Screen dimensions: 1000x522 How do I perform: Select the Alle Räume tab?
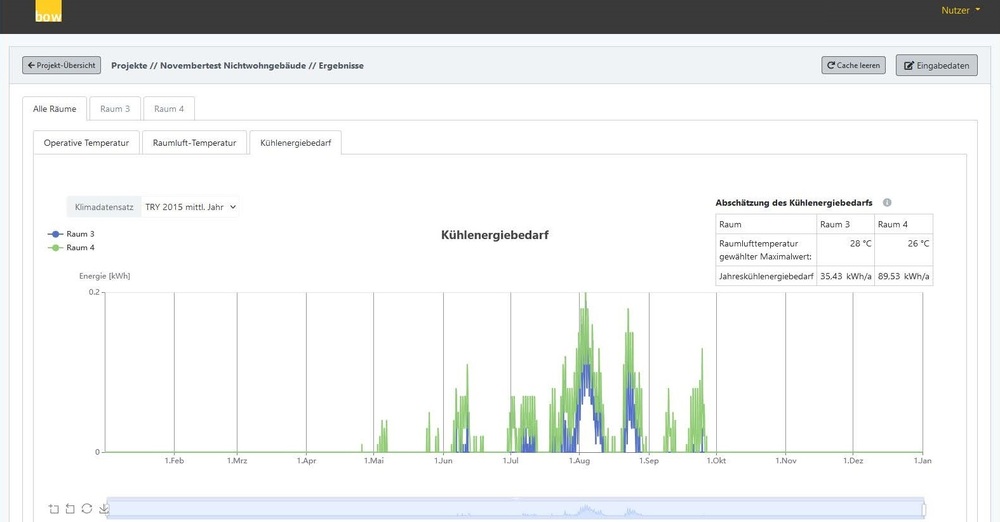54,108
